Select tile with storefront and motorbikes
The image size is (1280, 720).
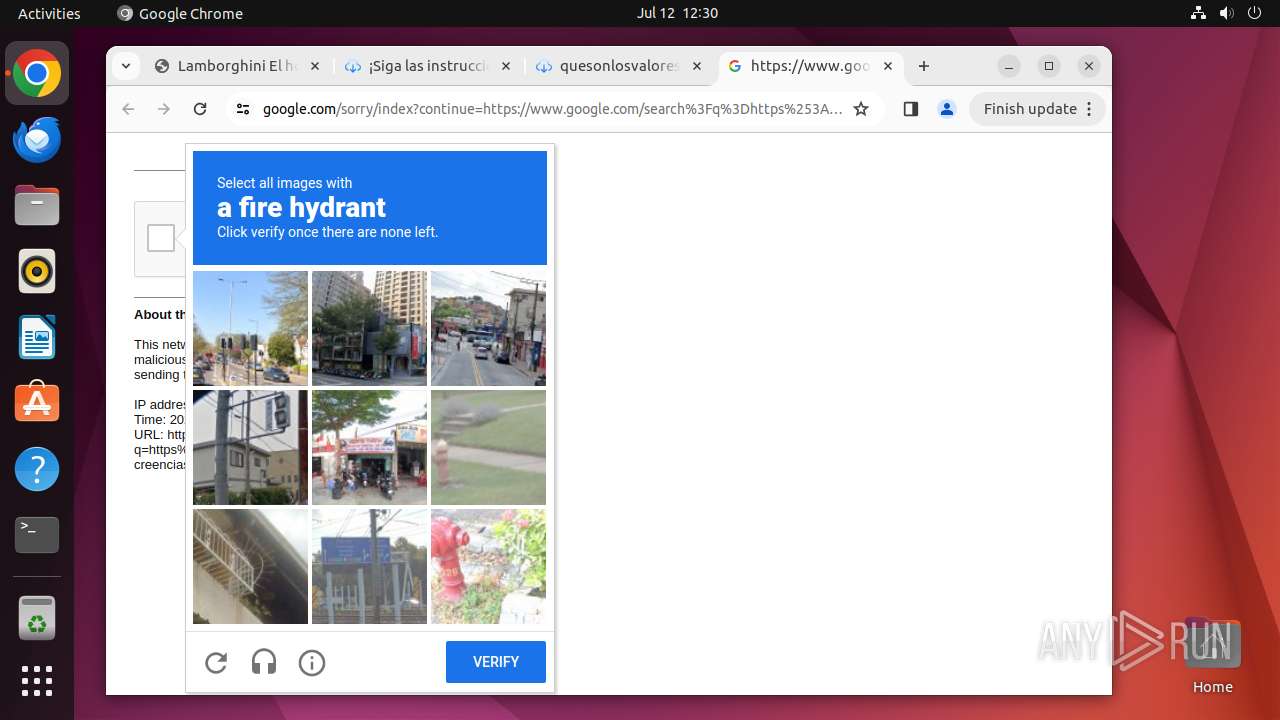coord(369,447)
